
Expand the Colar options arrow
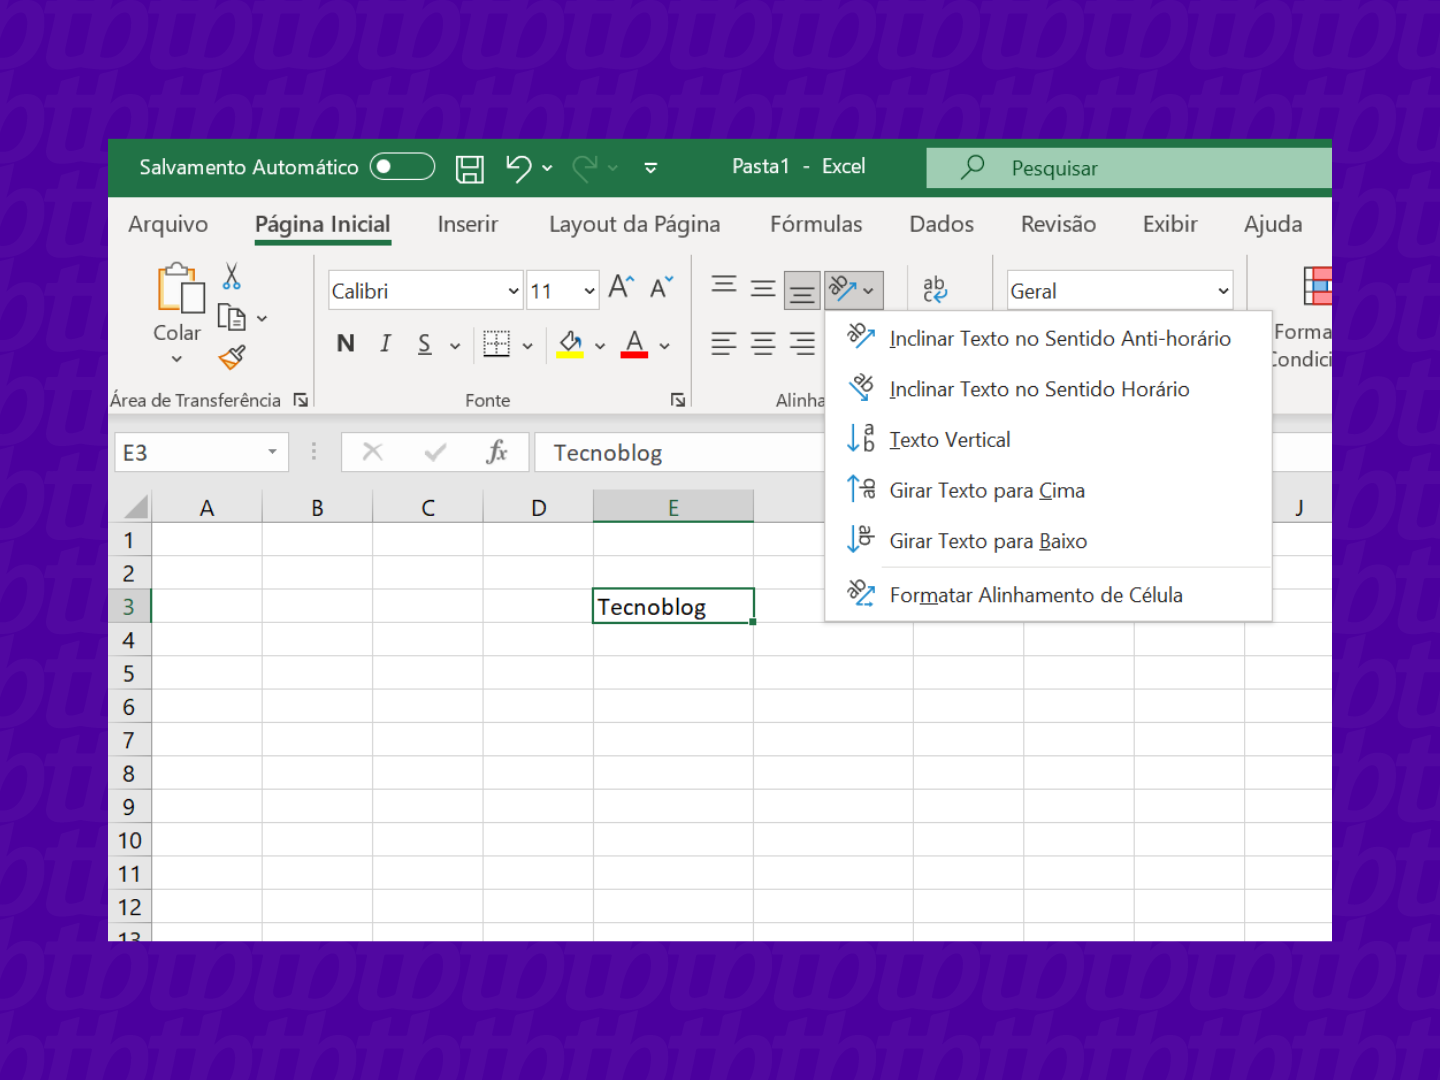click(177, 358)
